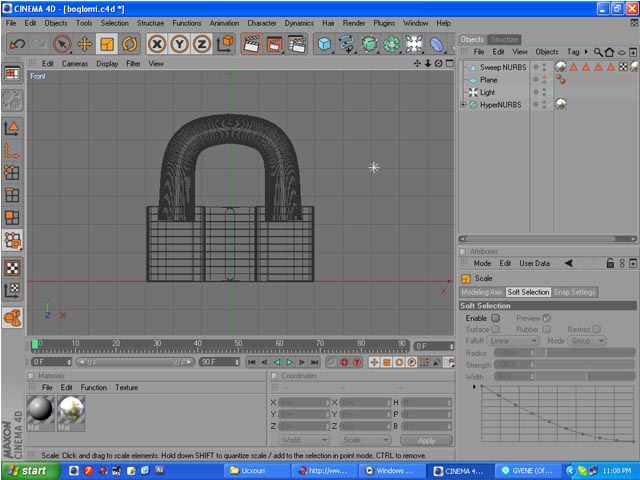Open viewport Cameras menu
This screenshot has width=640, height=480.
(75, 64)
